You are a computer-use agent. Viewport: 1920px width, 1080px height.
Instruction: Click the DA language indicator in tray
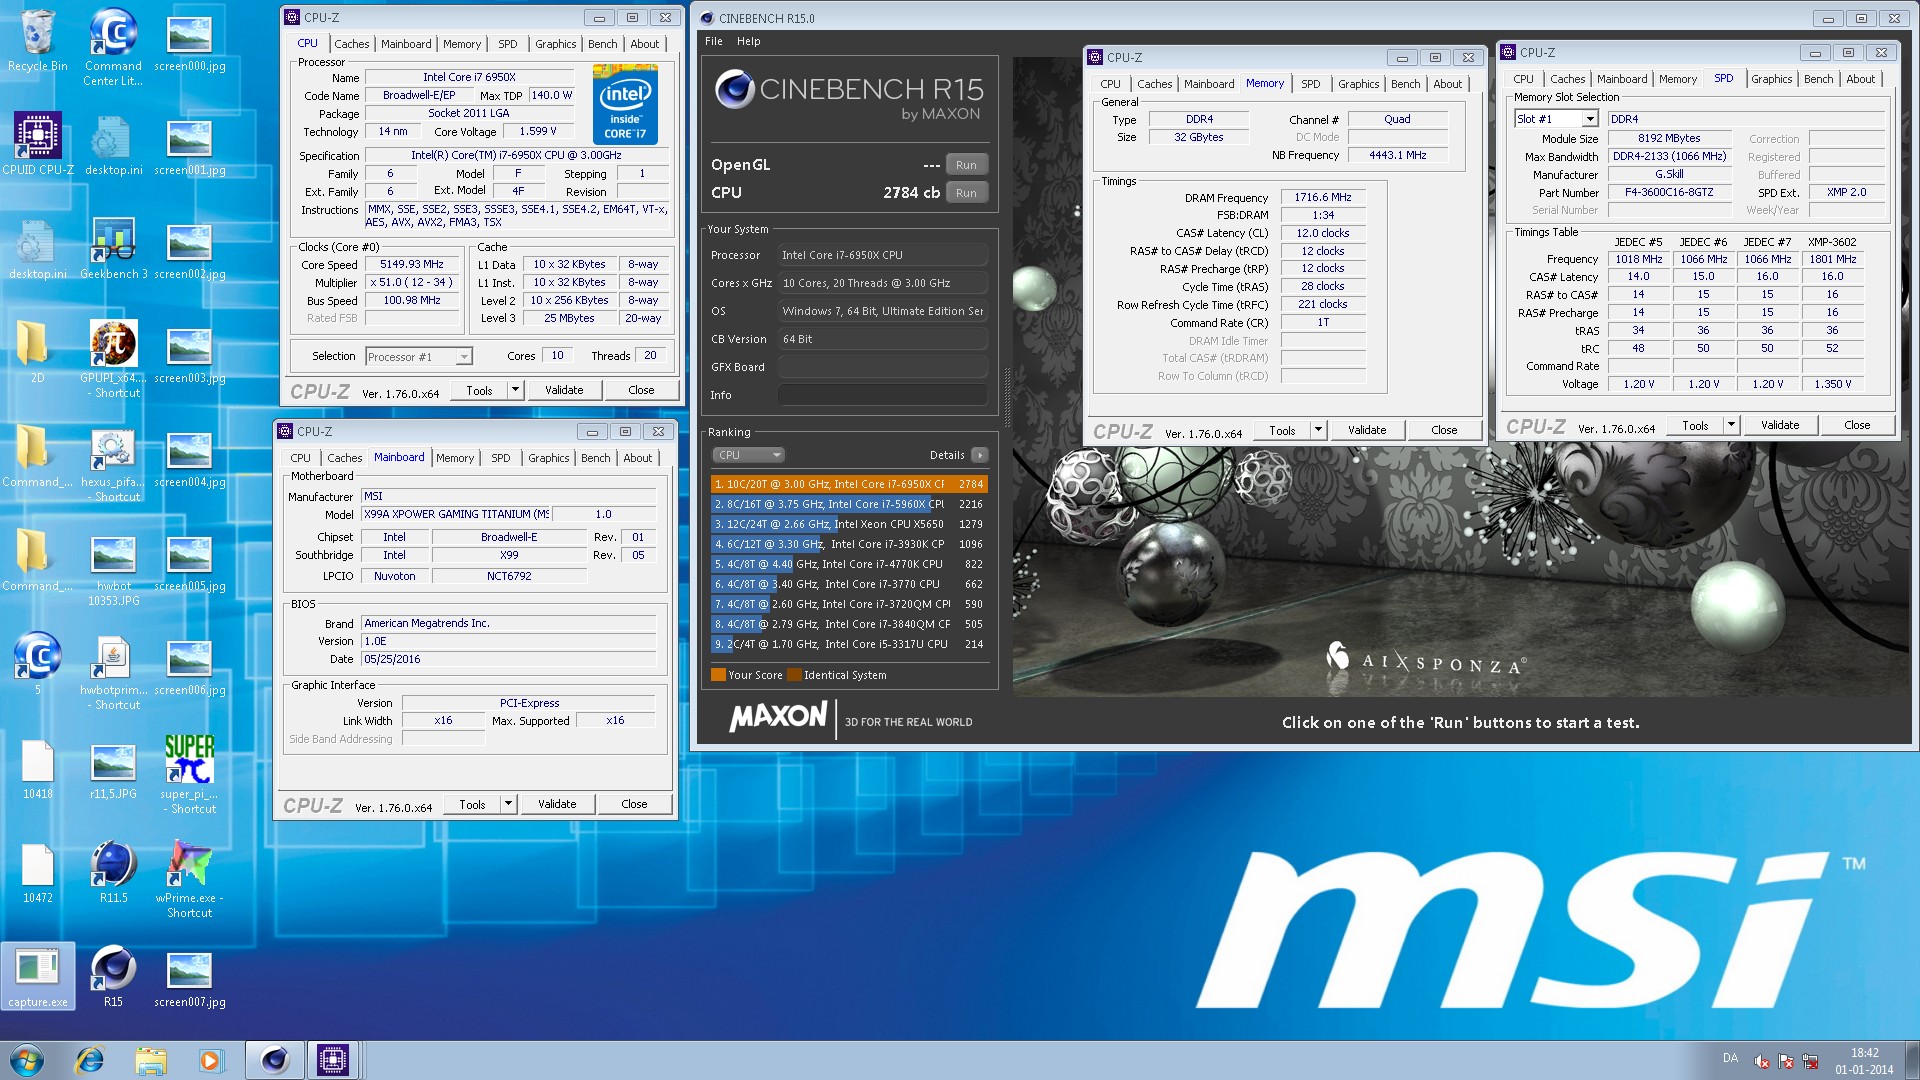click(x=1730, y=1058)
